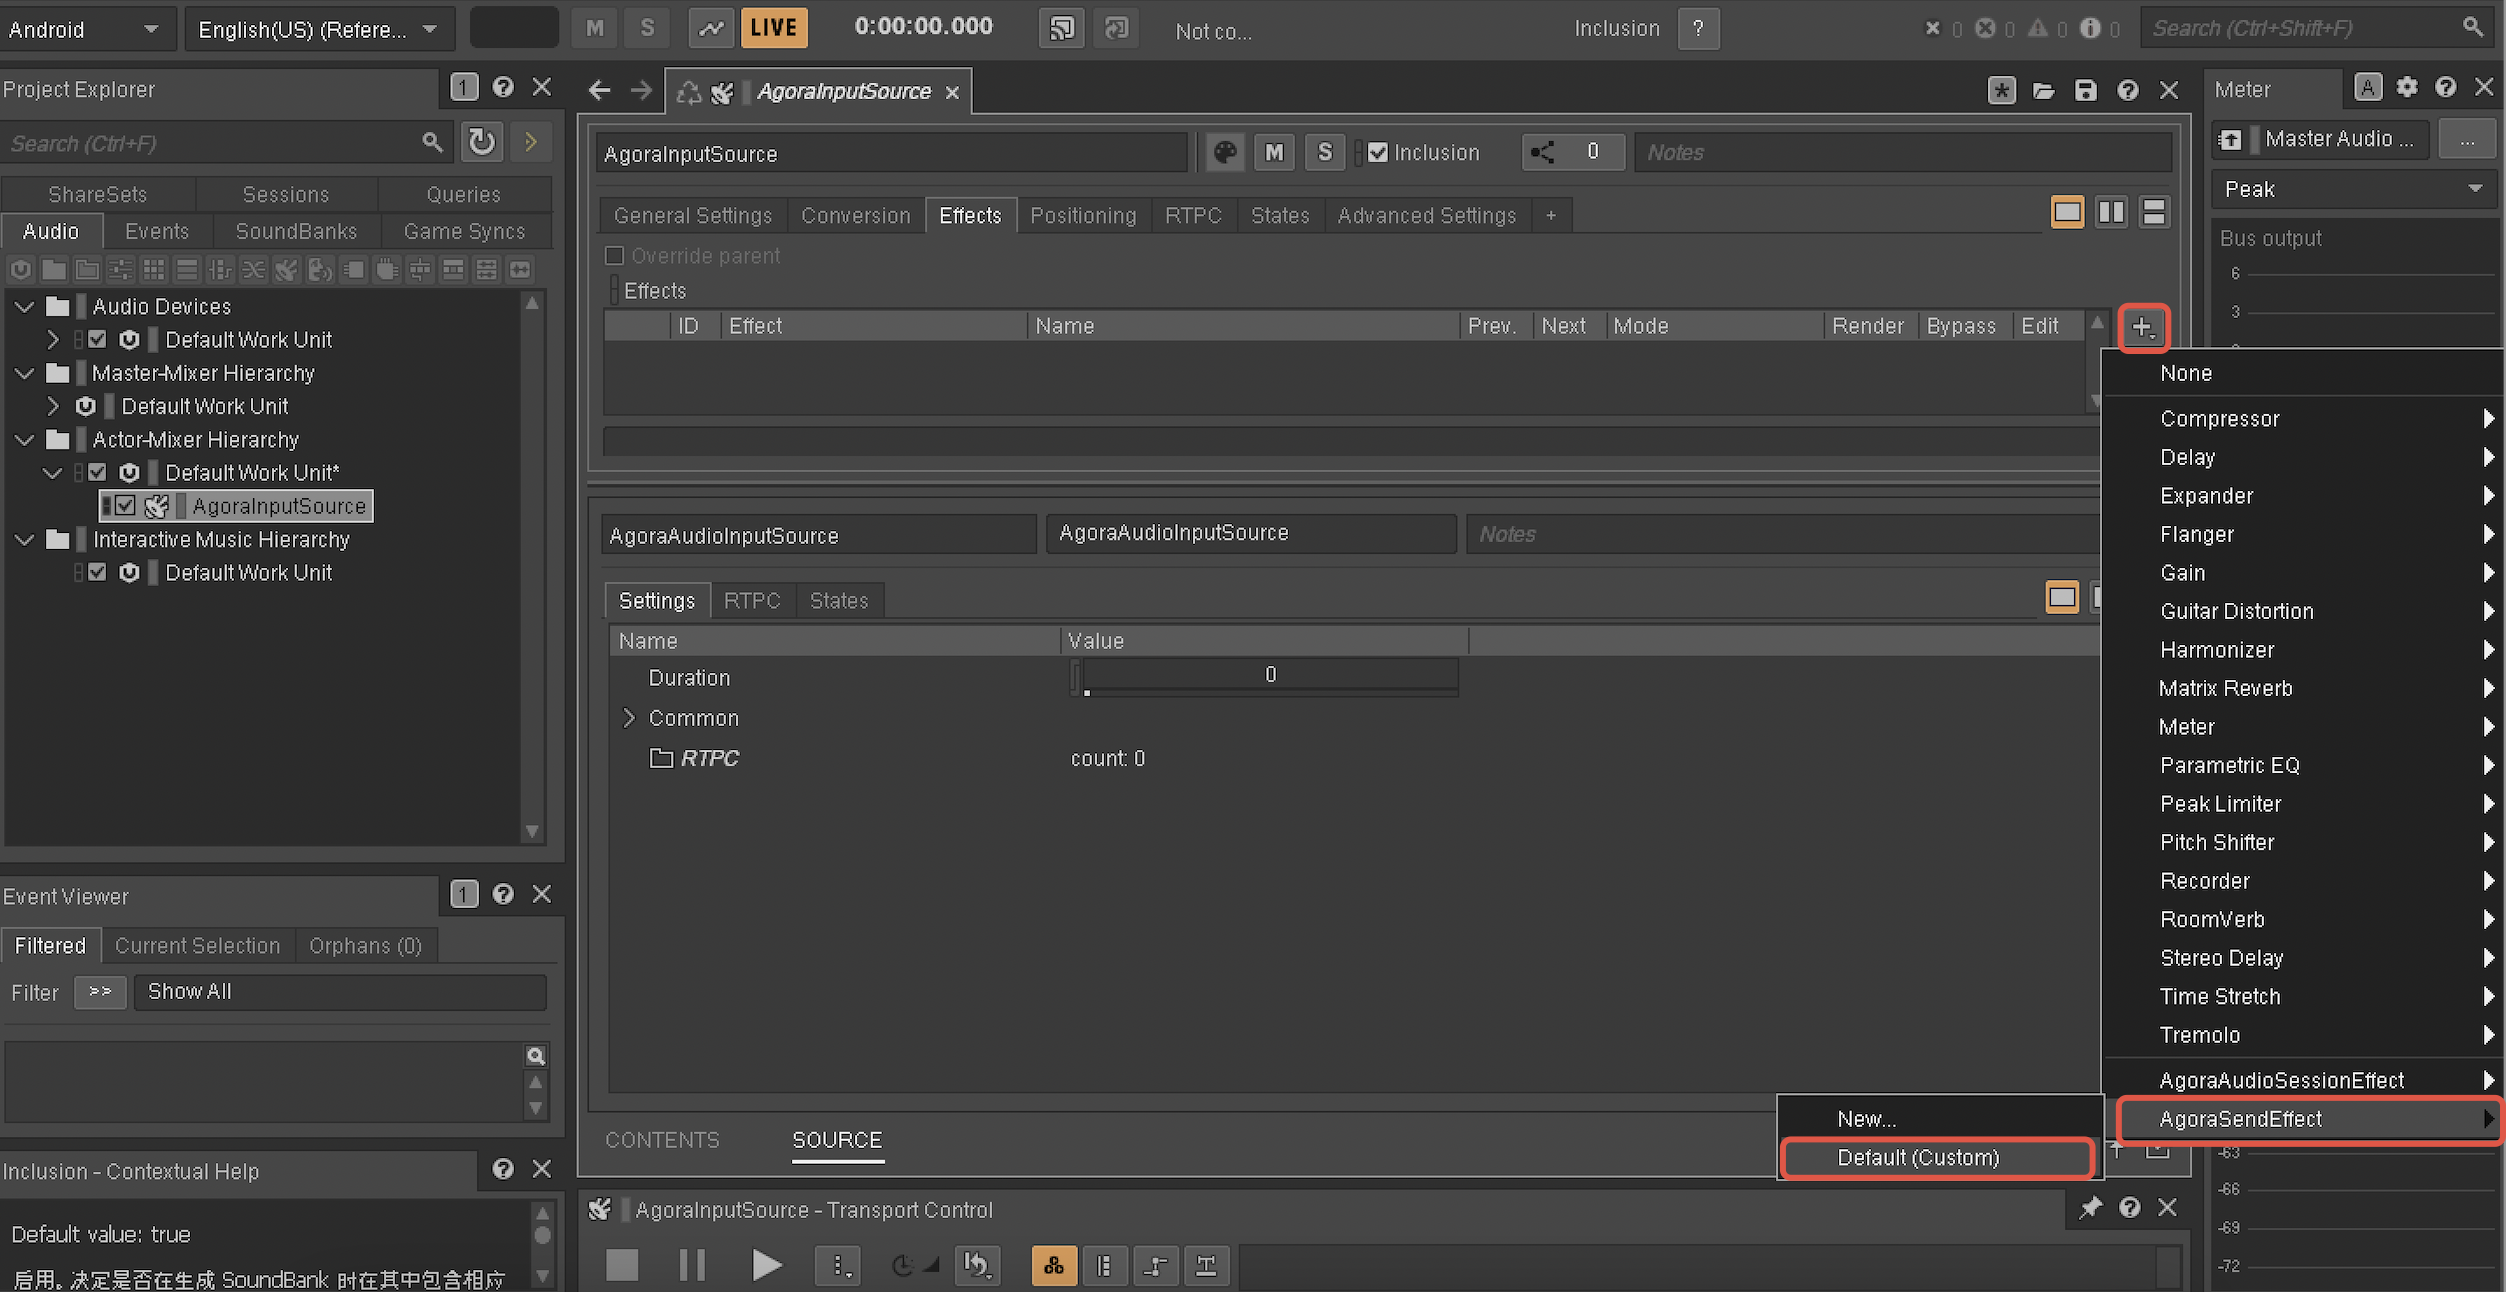Open Meter settings gear icon
Image resolution: width=2506 pixels, height=1292 pixels.
(x=2407, y=88)
